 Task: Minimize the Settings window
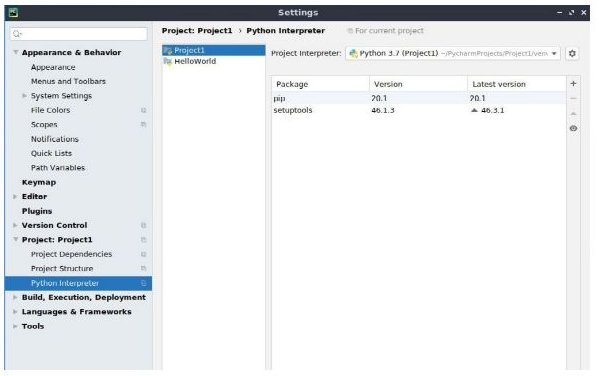(559, 13)
